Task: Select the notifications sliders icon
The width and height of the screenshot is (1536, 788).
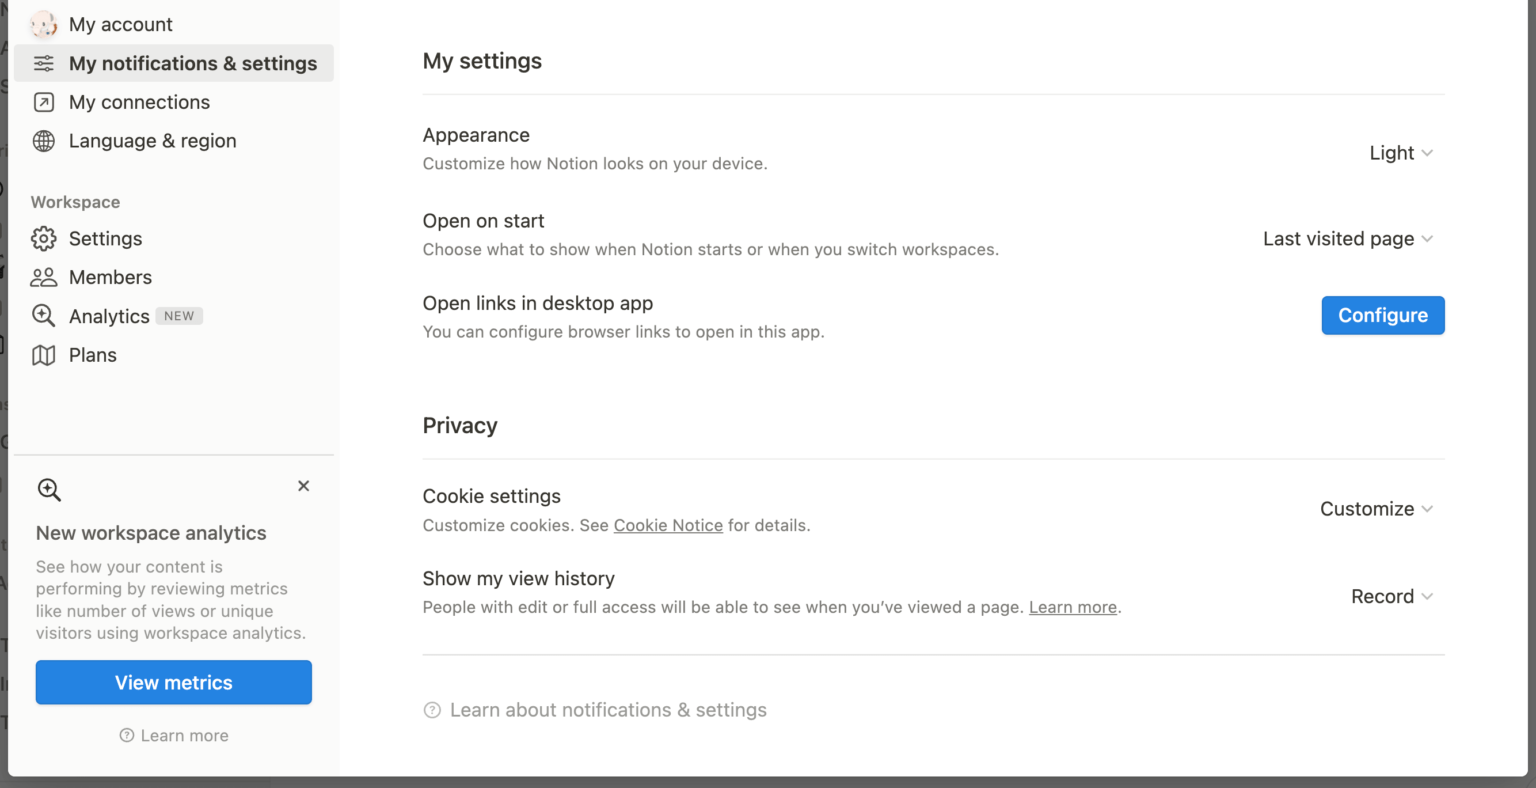Action: [x=43, y=62]
